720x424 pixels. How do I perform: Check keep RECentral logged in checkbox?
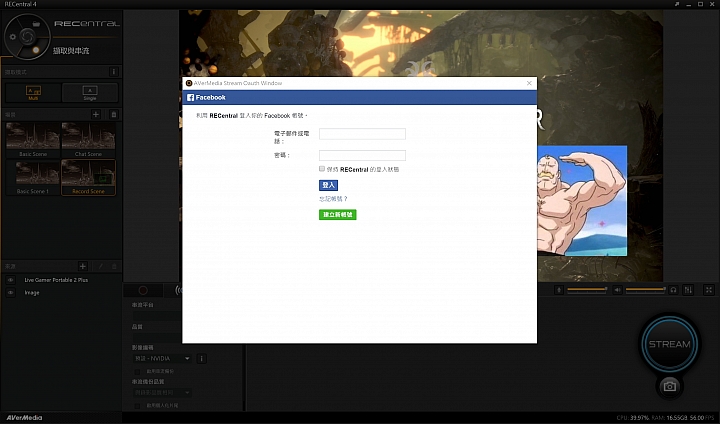click(322, 169)
